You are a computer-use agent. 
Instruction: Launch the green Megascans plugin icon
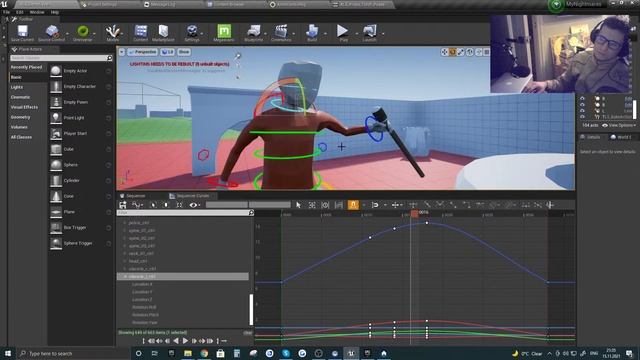[224, 31]
